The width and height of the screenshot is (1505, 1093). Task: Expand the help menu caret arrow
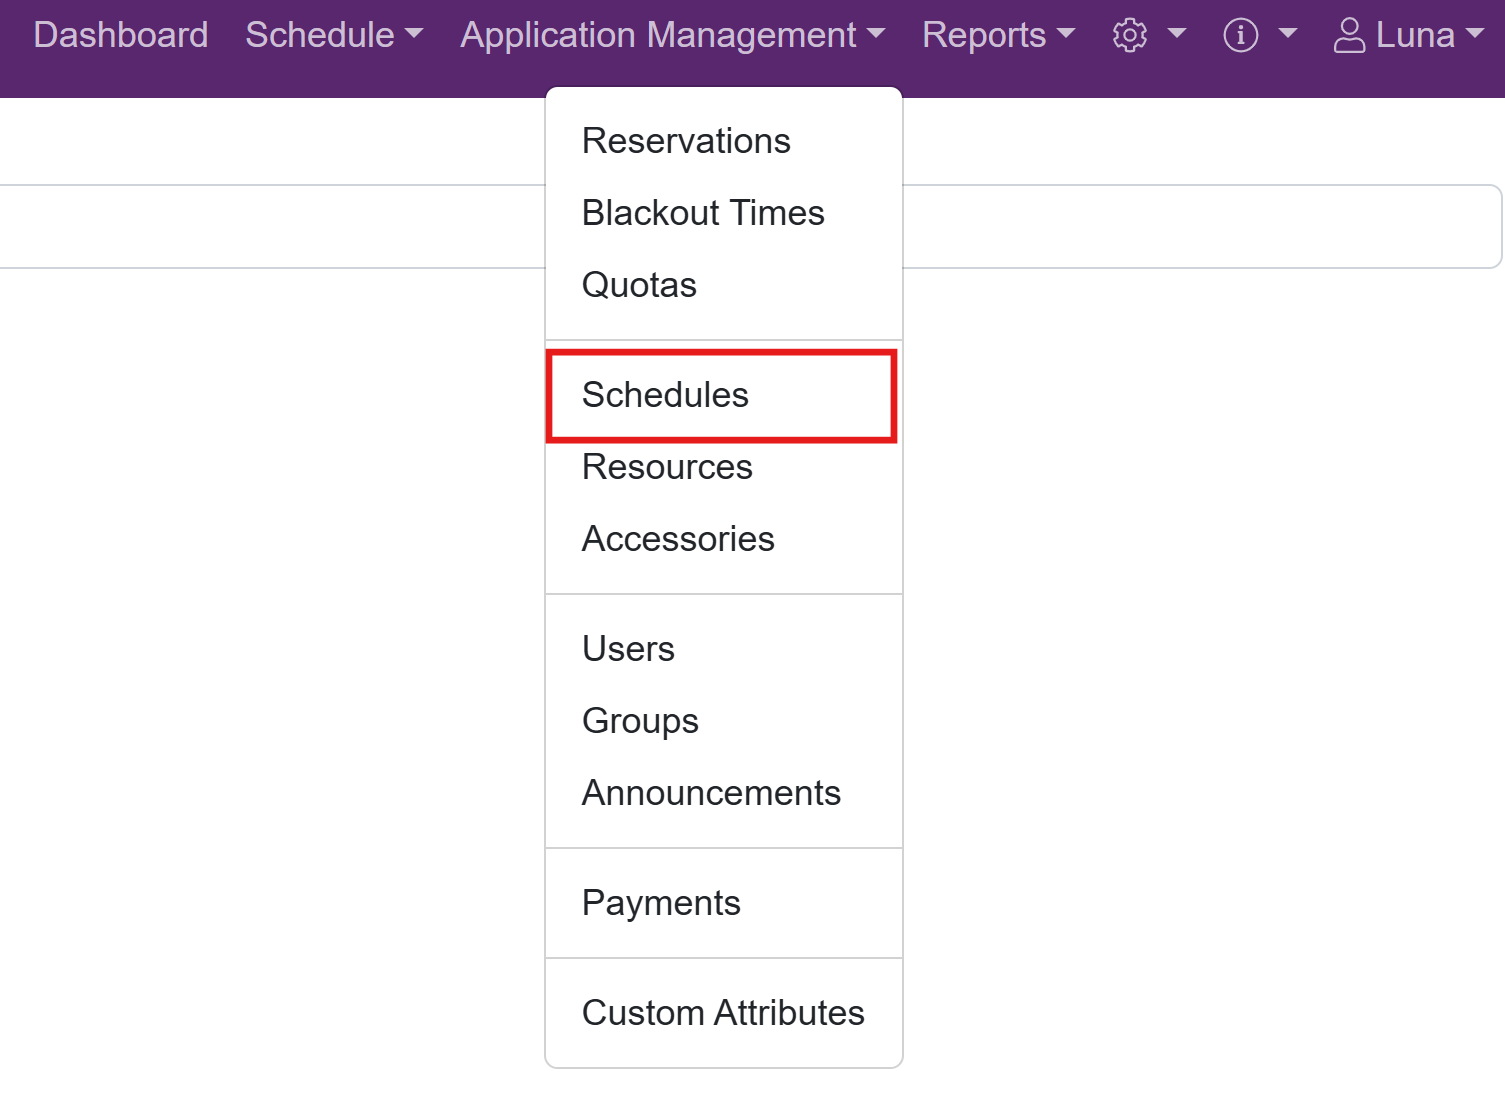pyautogui.click(x=1288, y=34)
